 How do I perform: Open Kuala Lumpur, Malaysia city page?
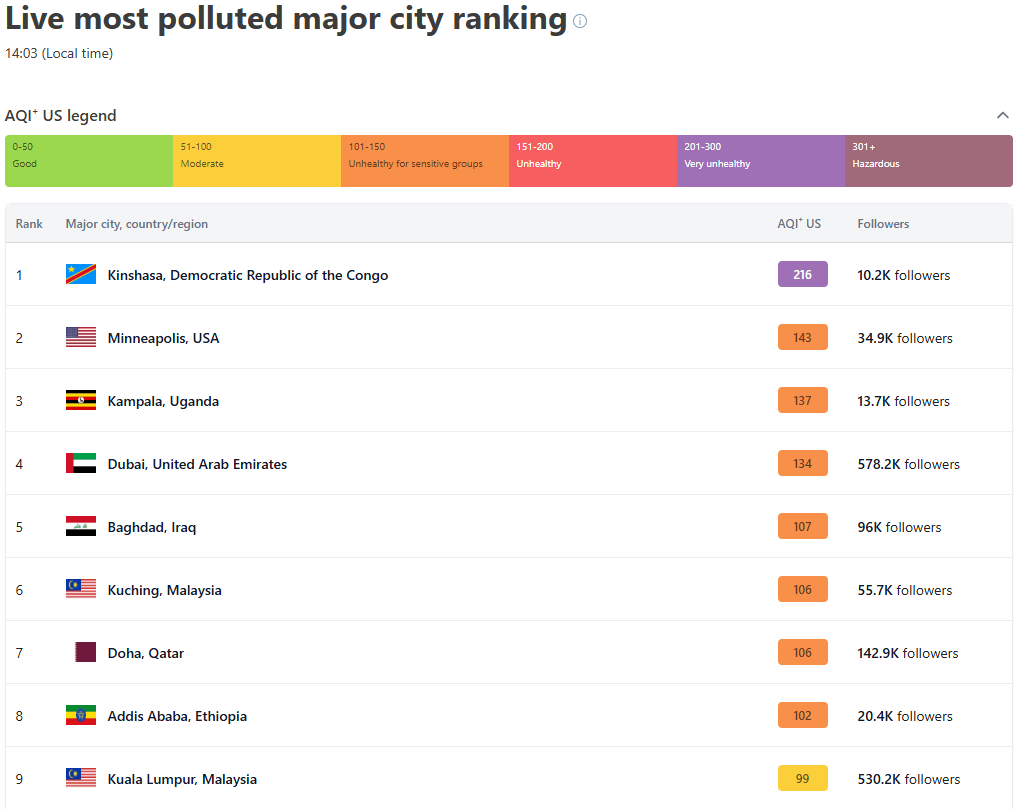182,779
